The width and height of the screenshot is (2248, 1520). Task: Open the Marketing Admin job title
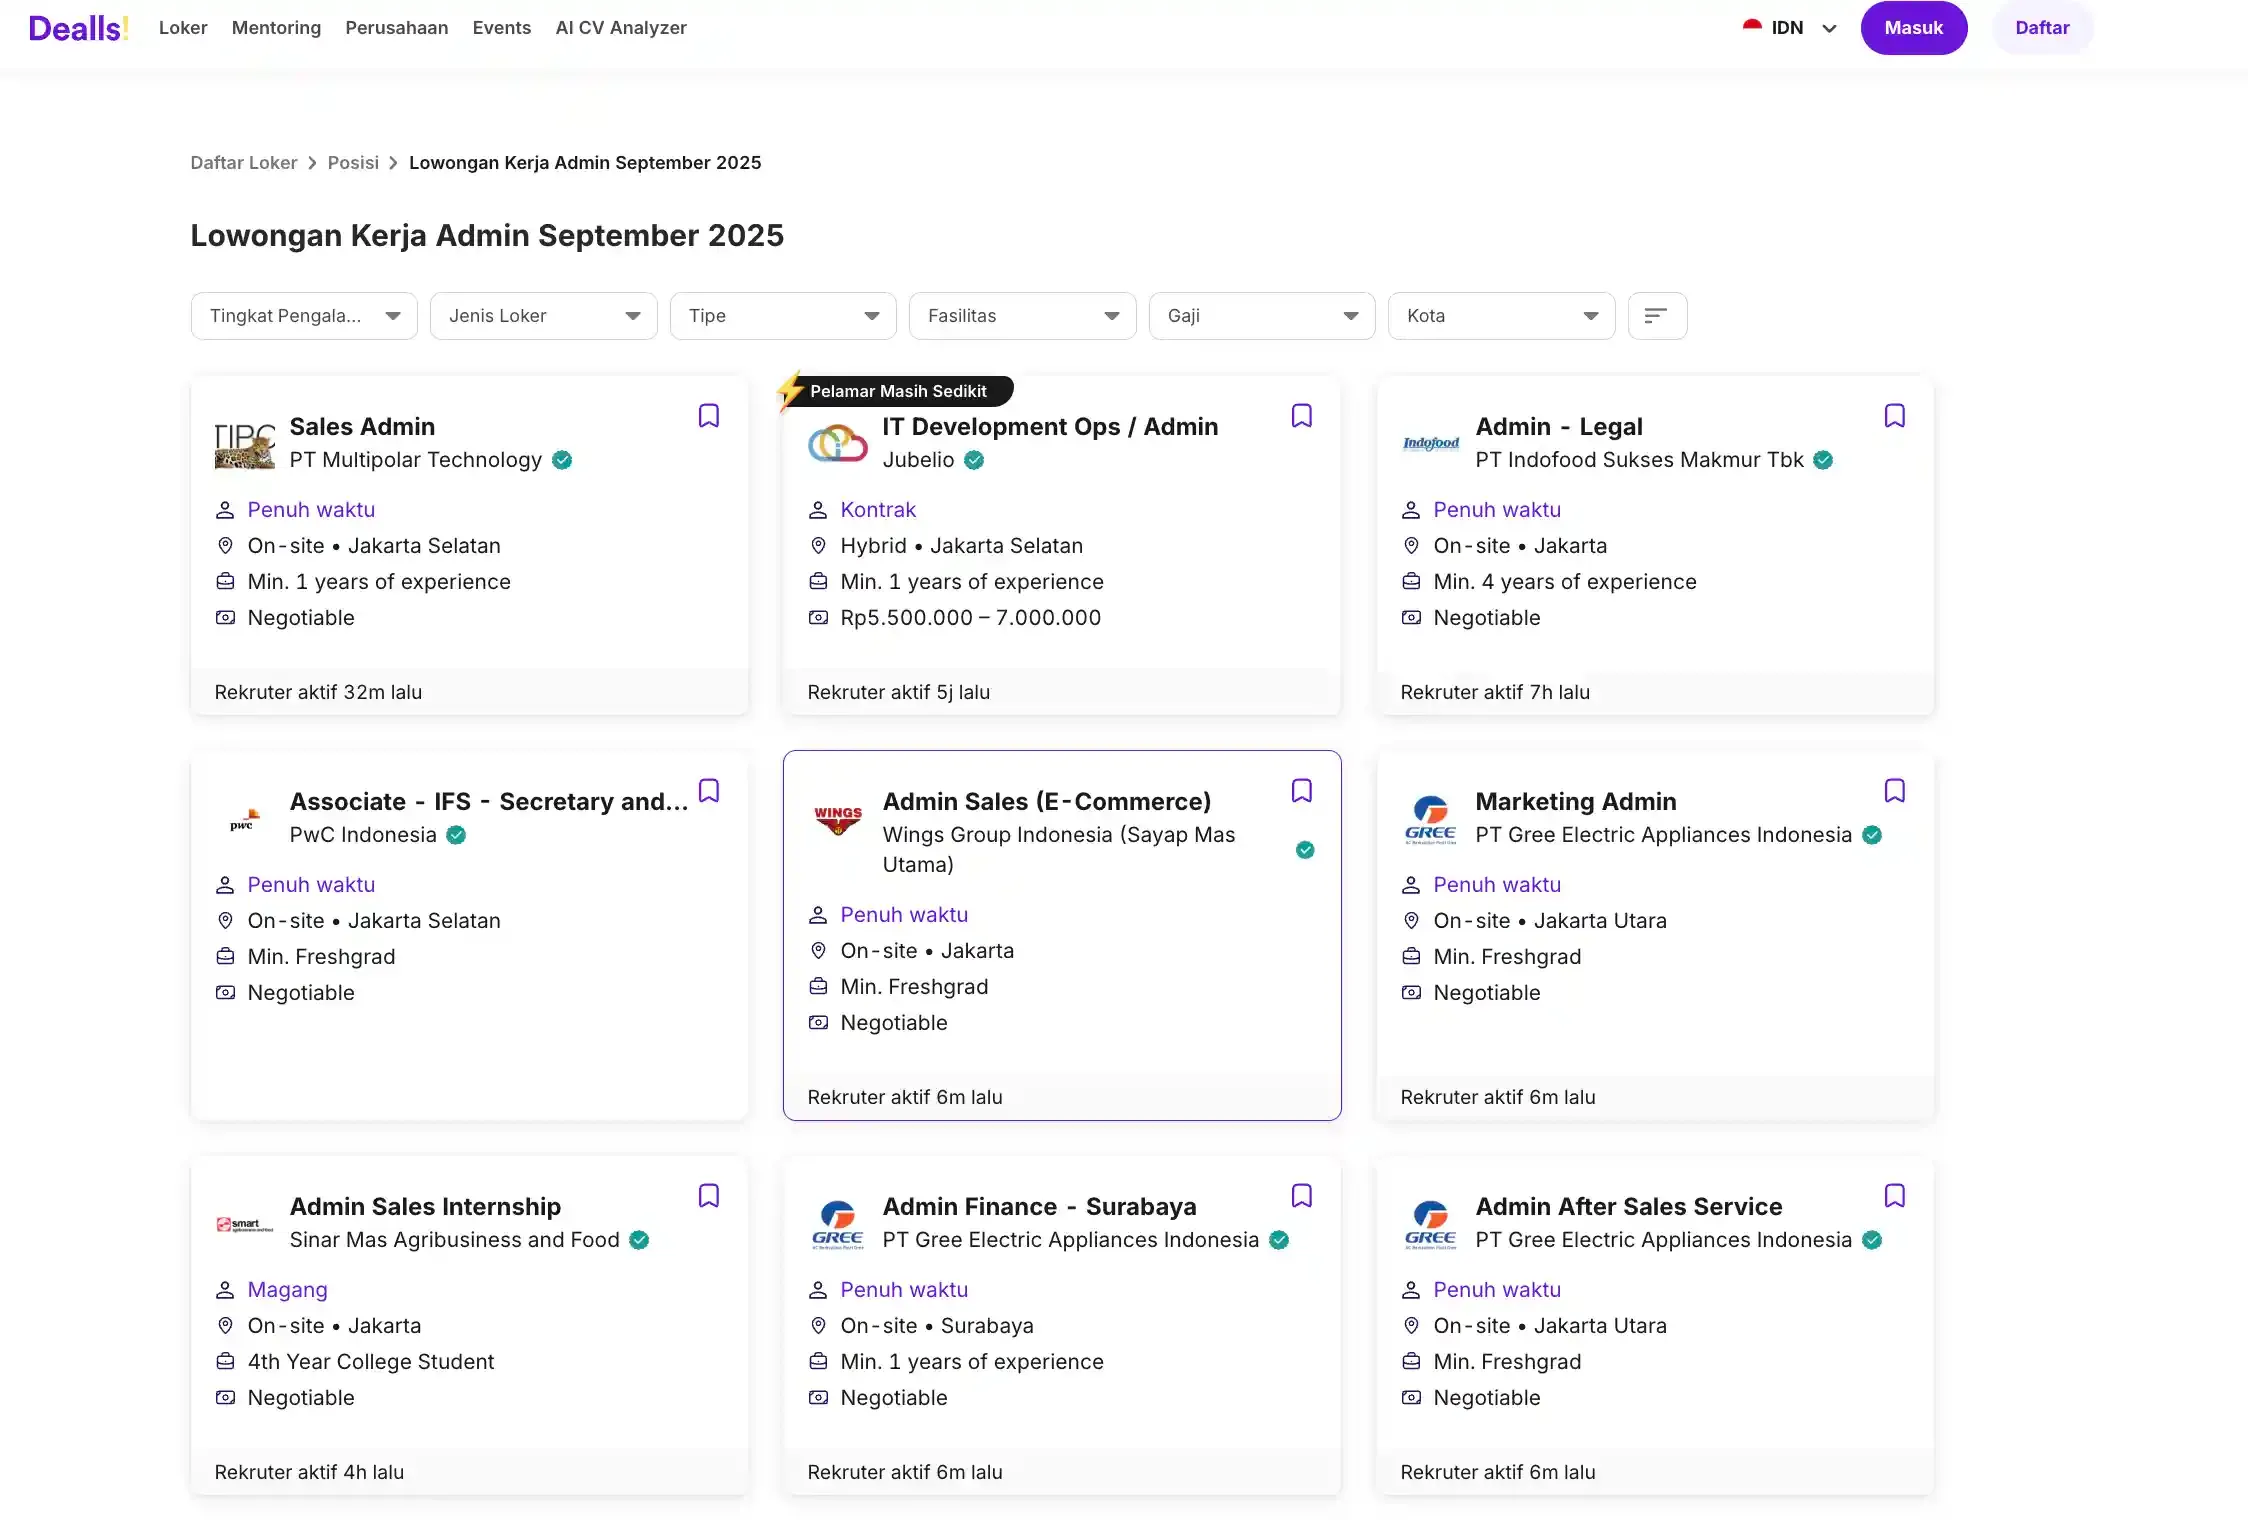(1576, 802)
